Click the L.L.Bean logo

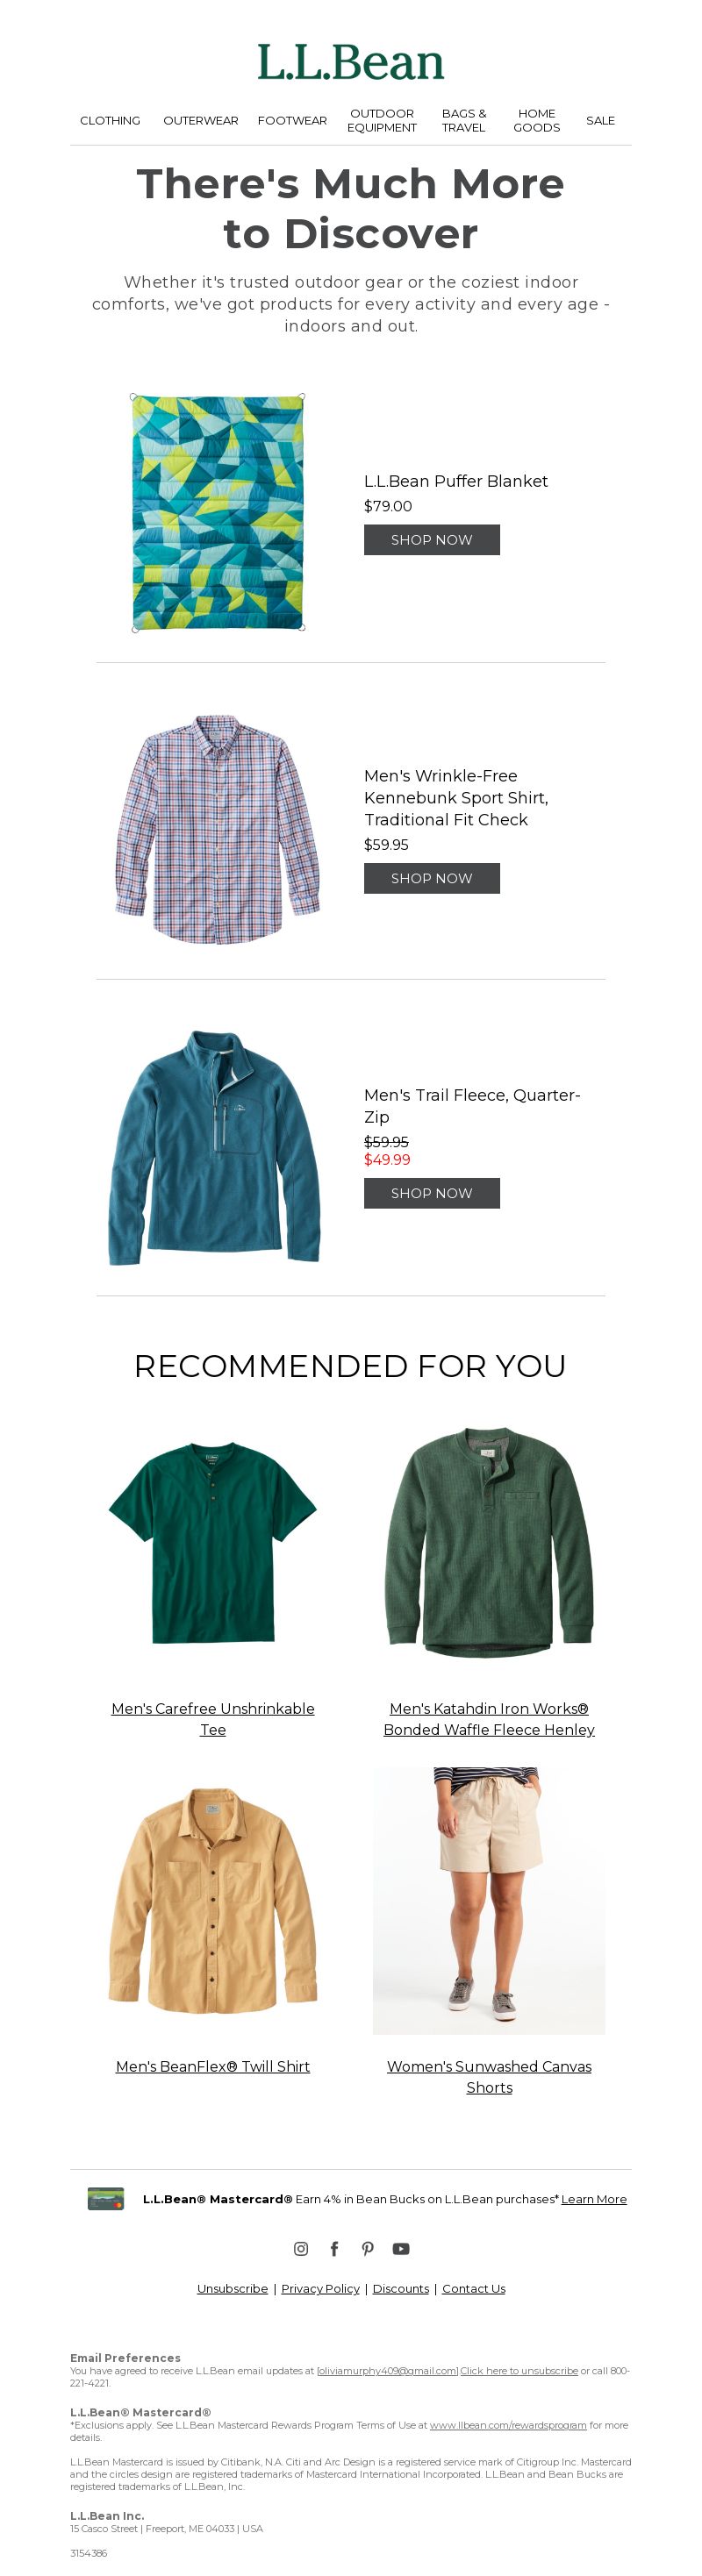351,62
